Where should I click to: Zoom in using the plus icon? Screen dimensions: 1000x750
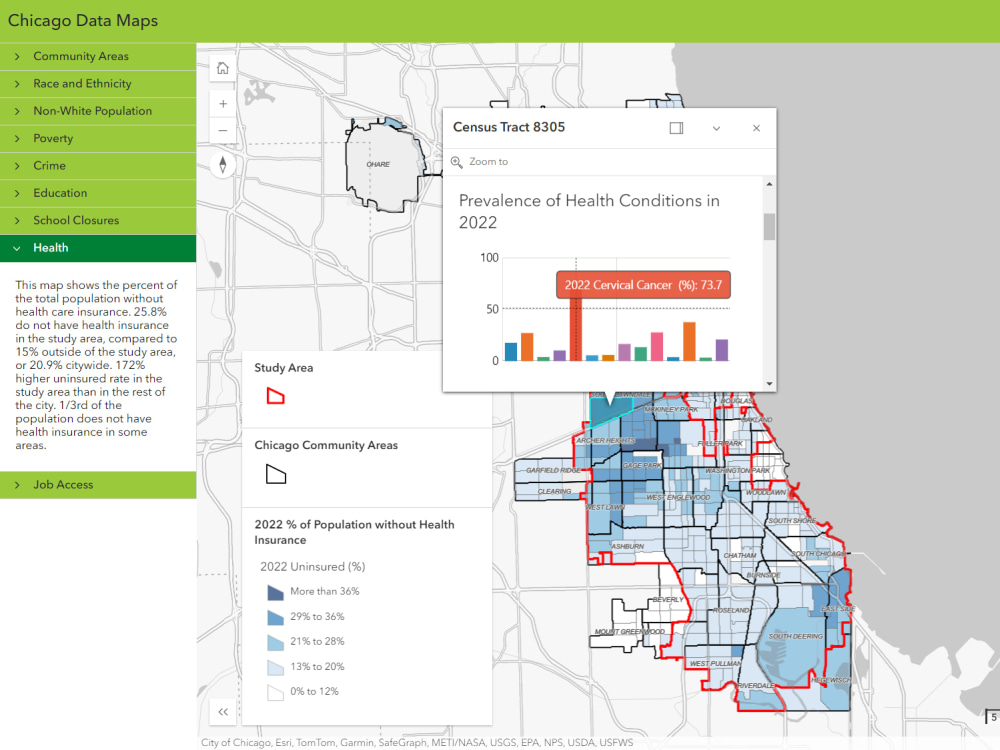pyautogui.click(x=222, y=103)
